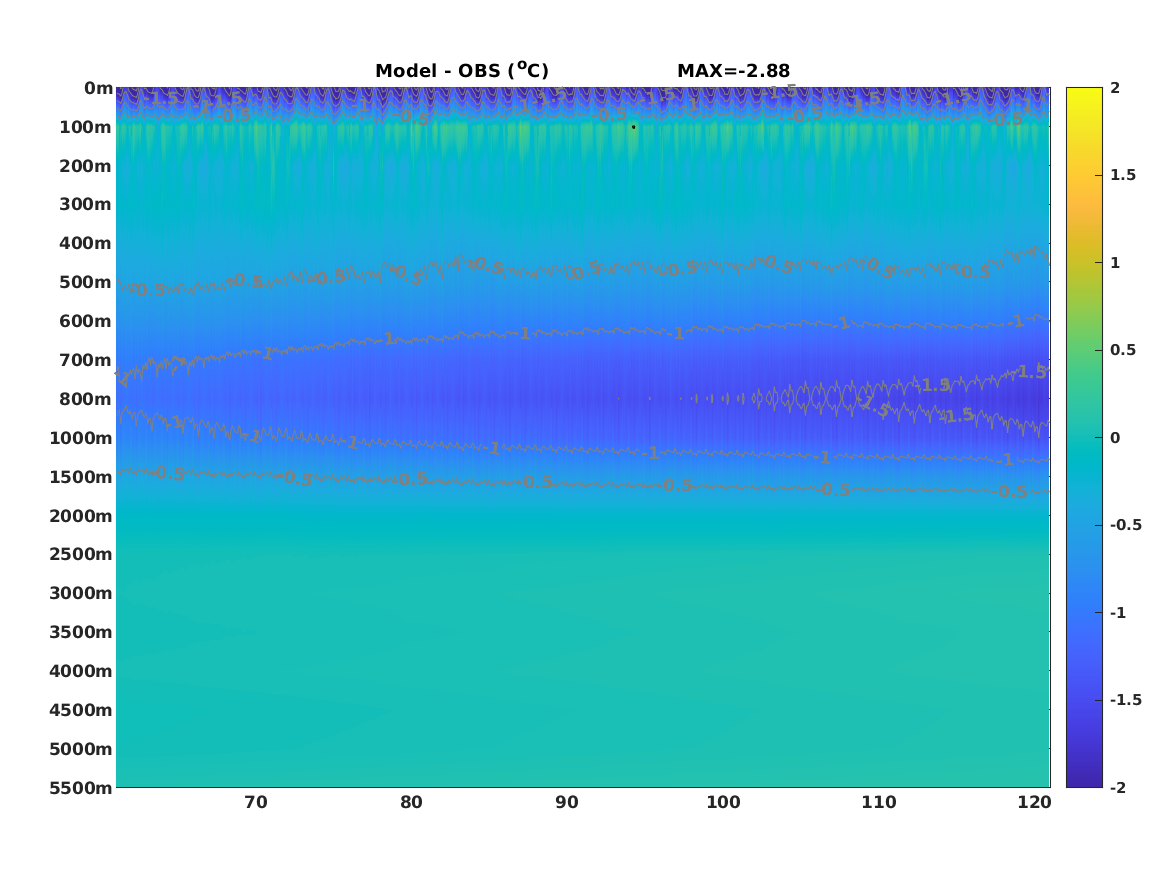1167x875 pixels.
Task: Click the x-axis tick label '90'
Action: coord(567,803)
